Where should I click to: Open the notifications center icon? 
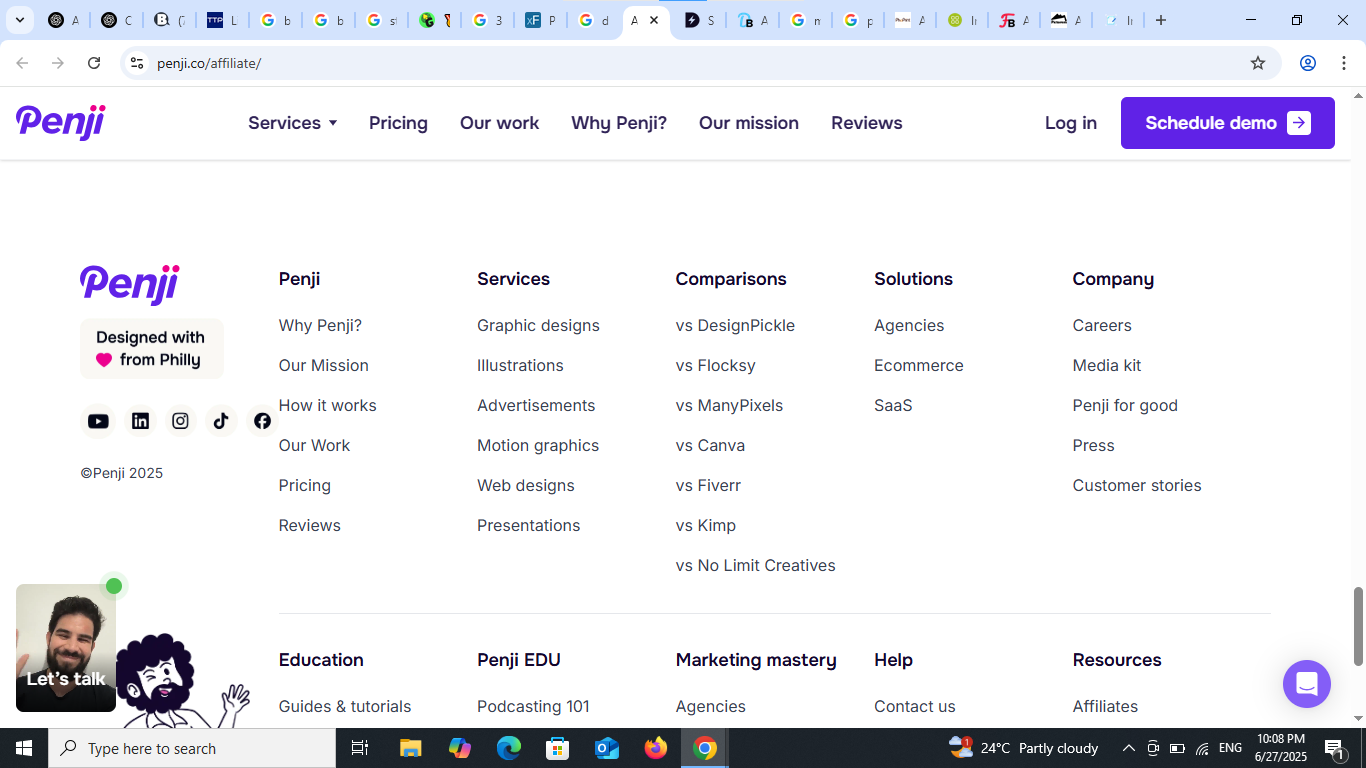tap(1334, 748)
